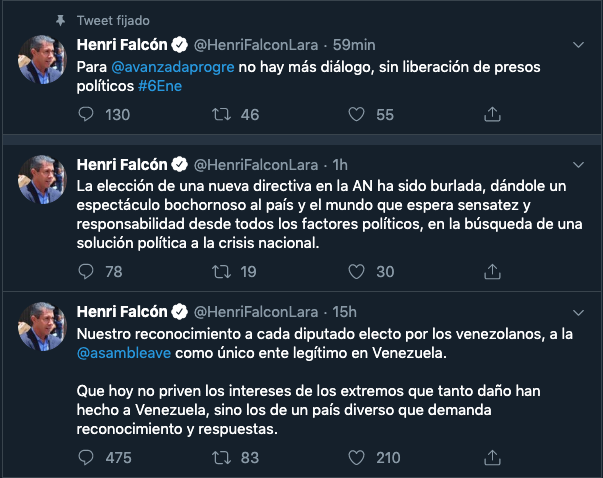Retweet the tweet with 83 retweets

tap(222, 458)
